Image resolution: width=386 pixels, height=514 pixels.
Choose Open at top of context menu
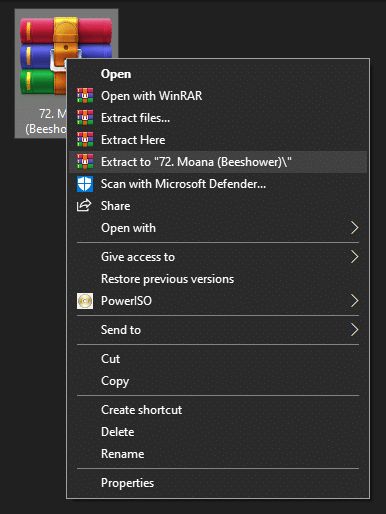pos(116,74)
